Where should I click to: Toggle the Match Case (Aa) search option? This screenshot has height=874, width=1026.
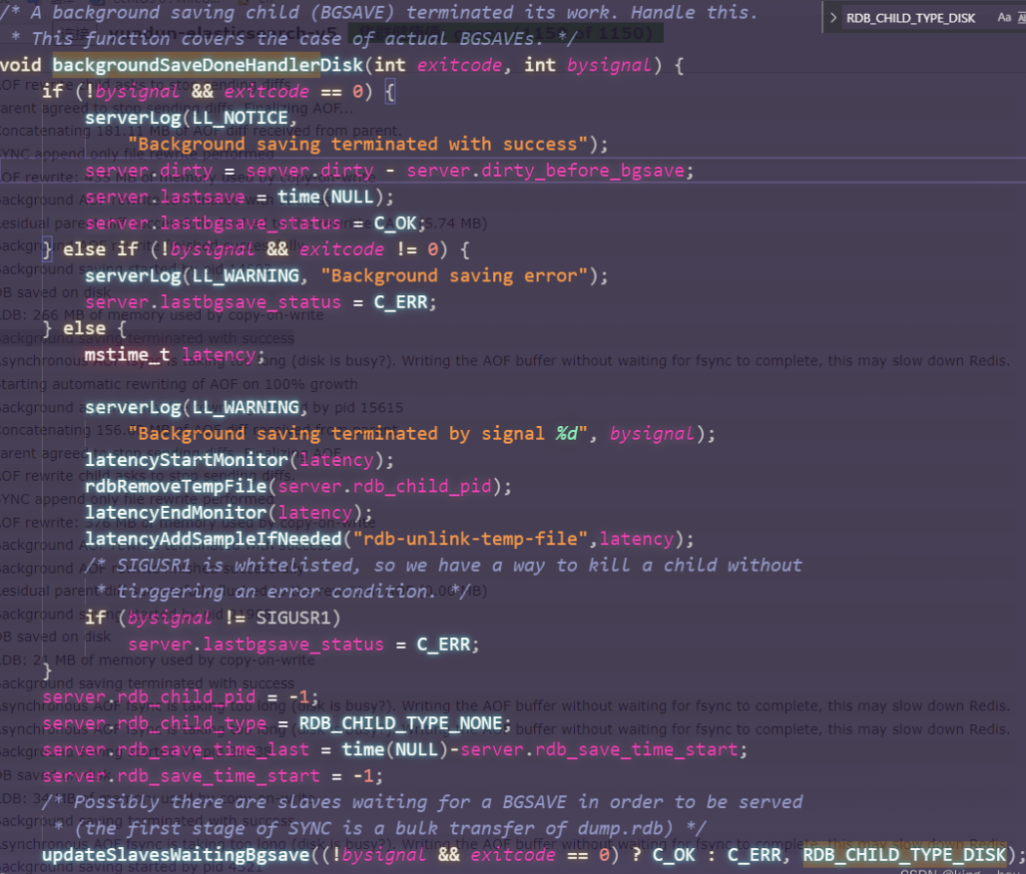click(x=1004, y=18)
